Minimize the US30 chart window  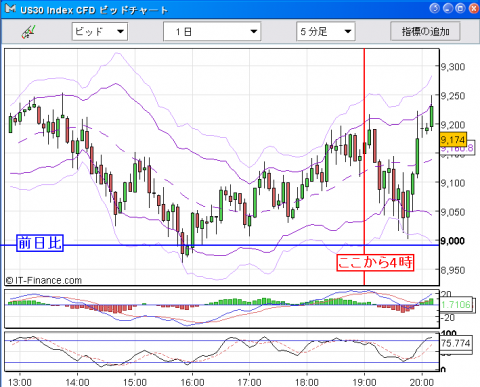click(x=448, y=8)
